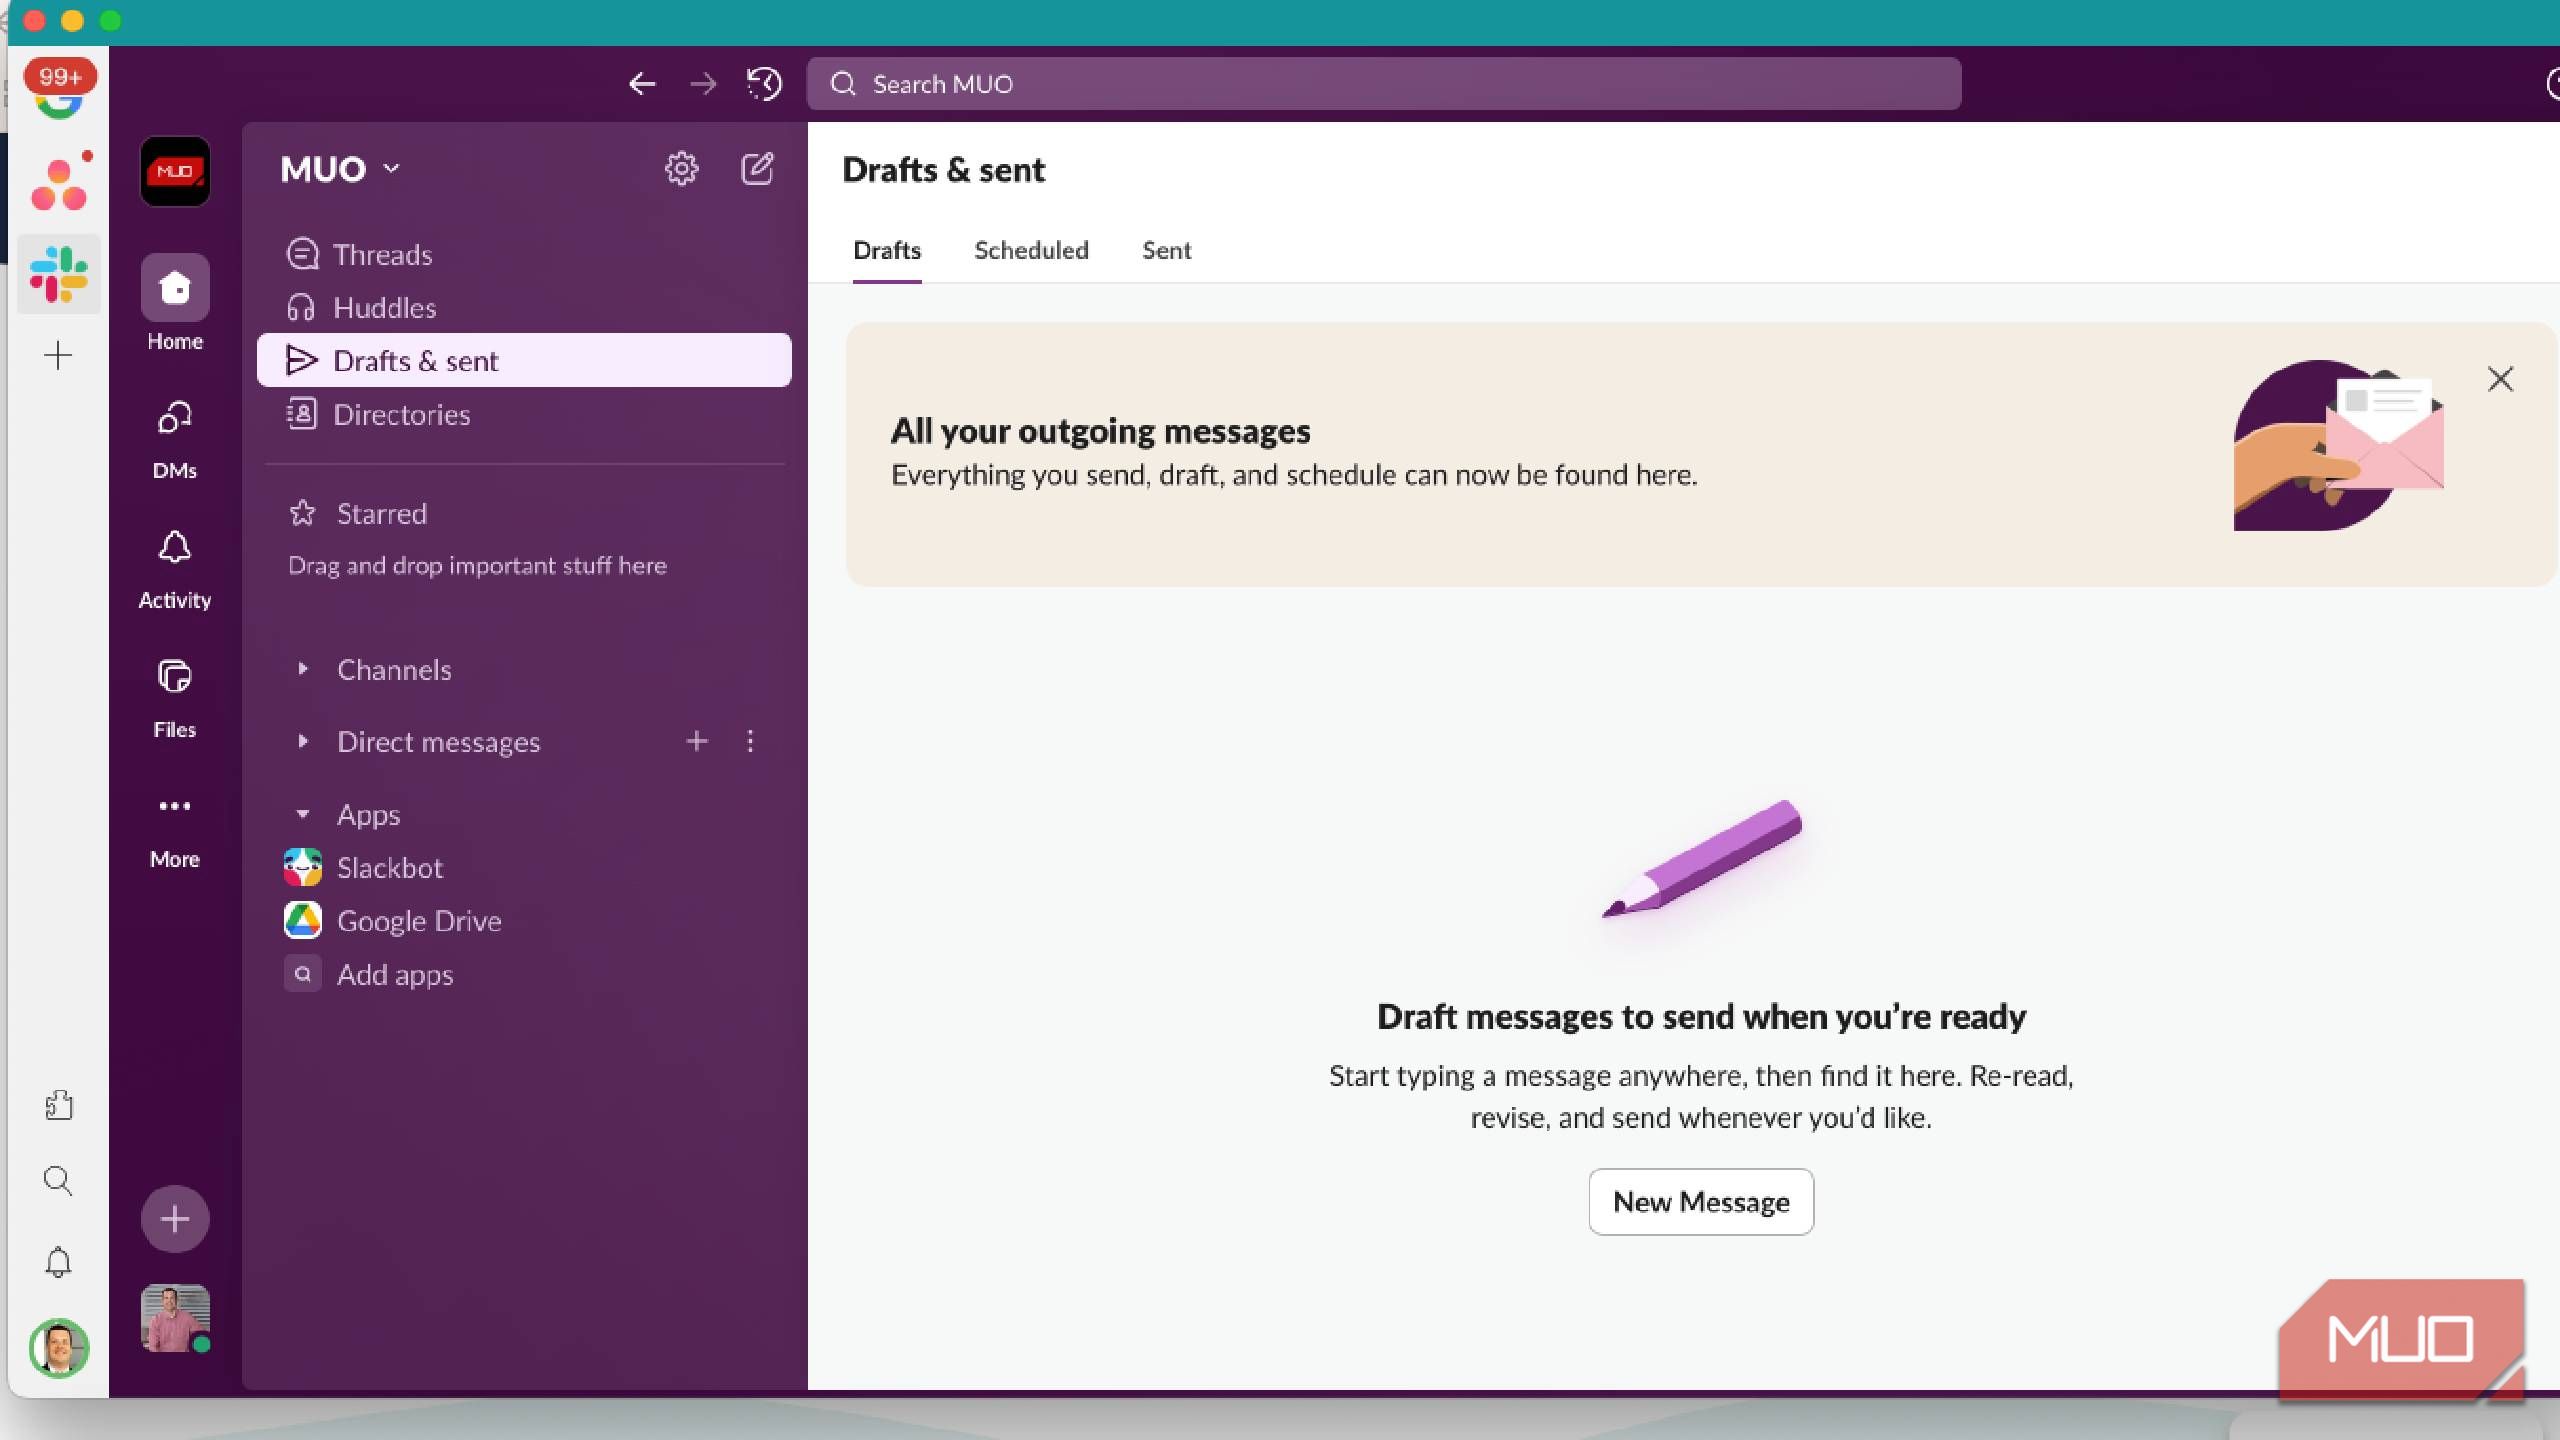
Task: Click the New Message button
Action: [x=1701, y=1202]
